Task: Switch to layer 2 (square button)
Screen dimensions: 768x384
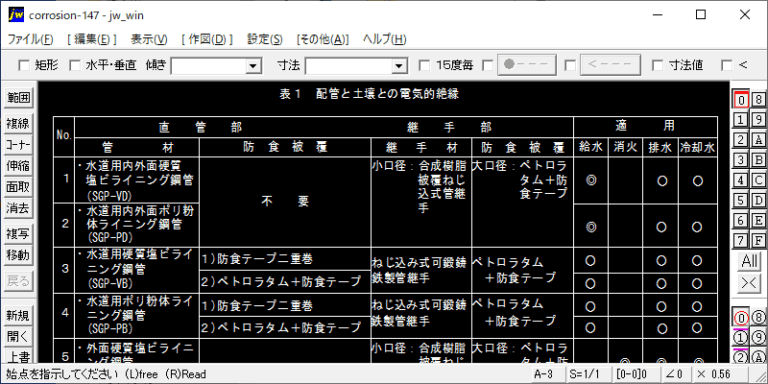Action: click(741, 140)
